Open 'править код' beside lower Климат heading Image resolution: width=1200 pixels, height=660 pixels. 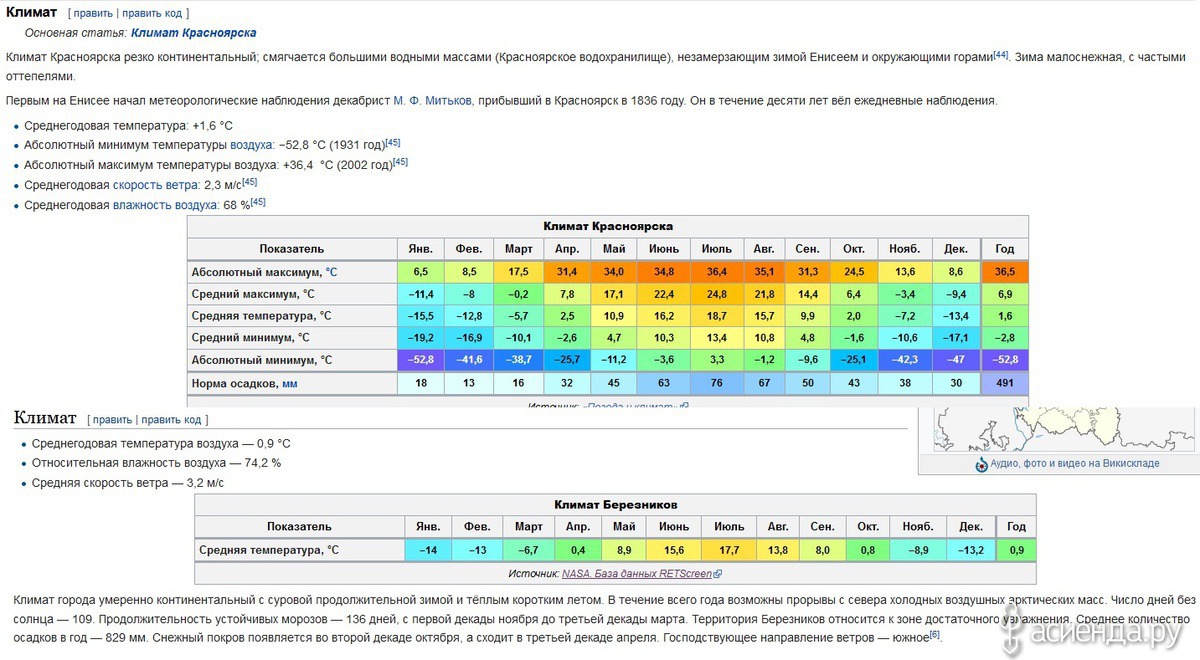point(170,419)
